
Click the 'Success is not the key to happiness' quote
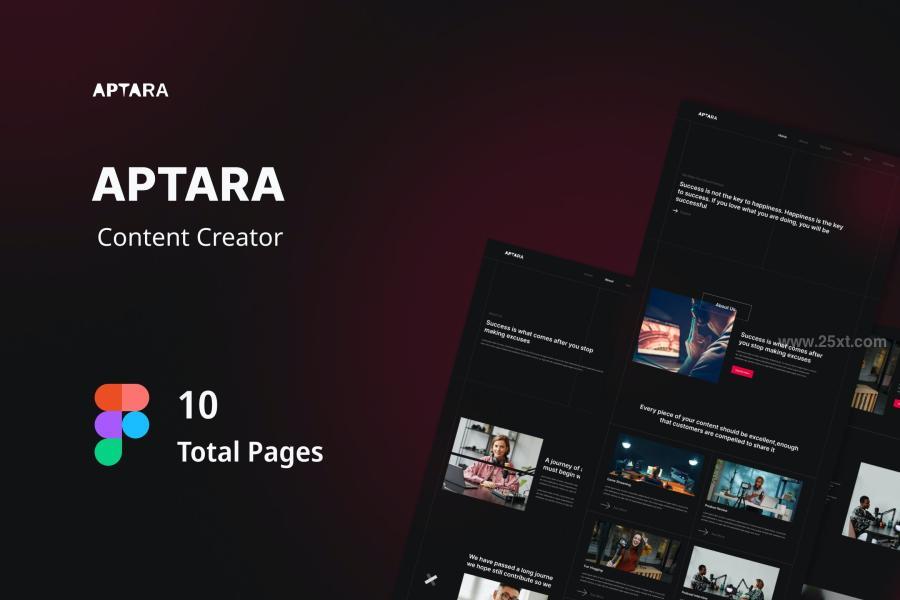pos(760,208)
